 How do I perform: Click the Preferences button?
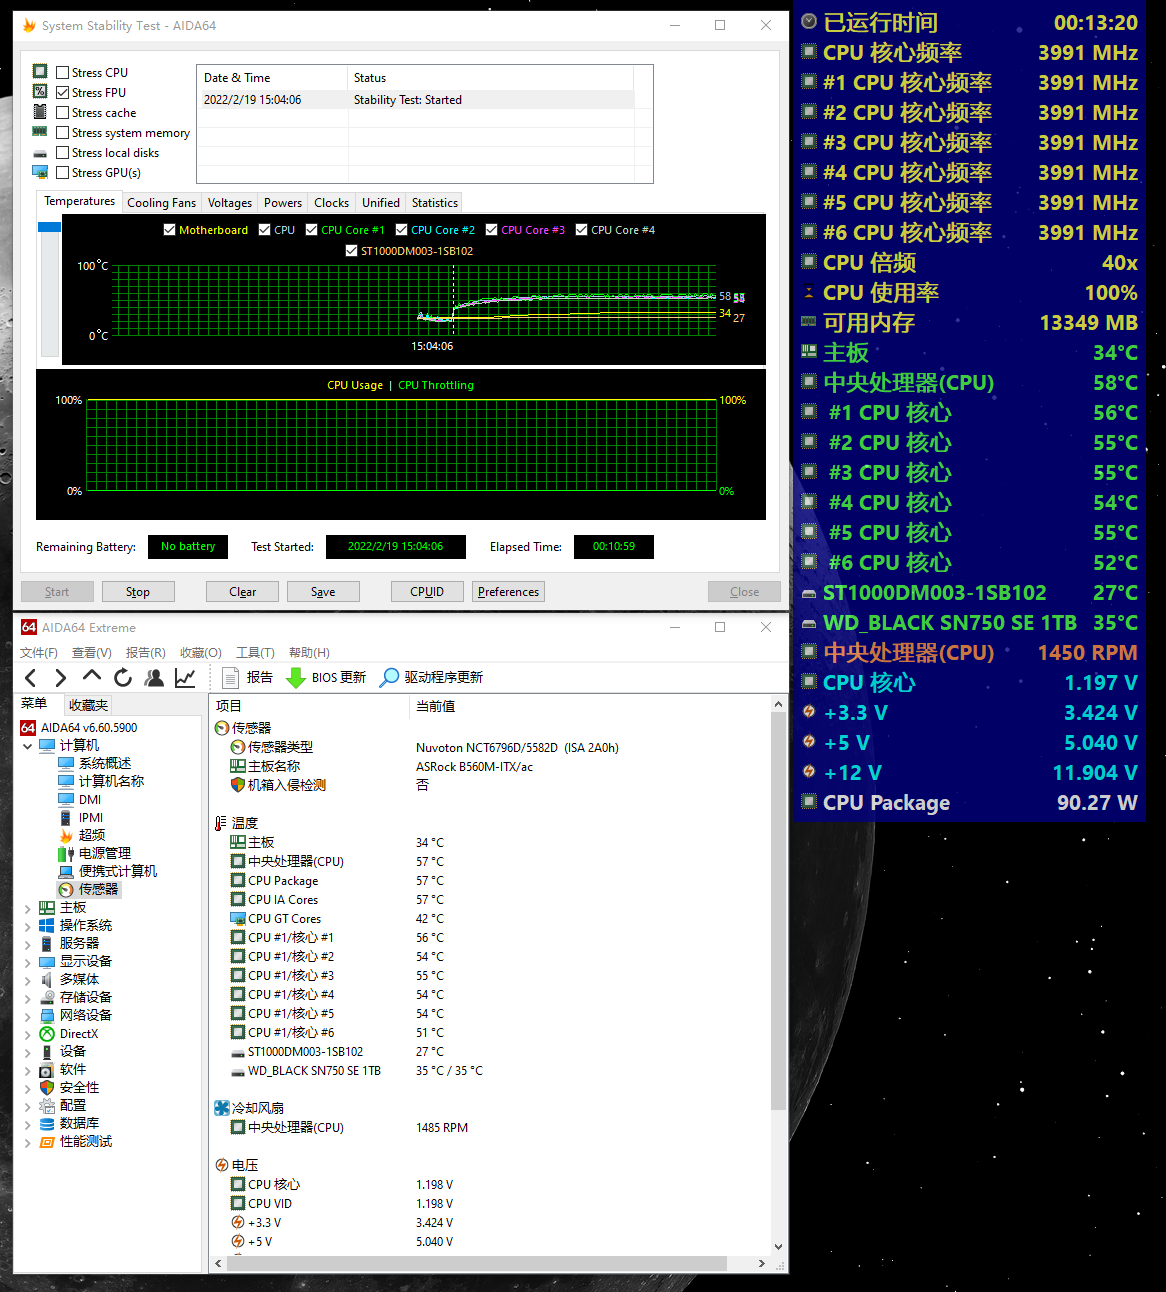508,592
